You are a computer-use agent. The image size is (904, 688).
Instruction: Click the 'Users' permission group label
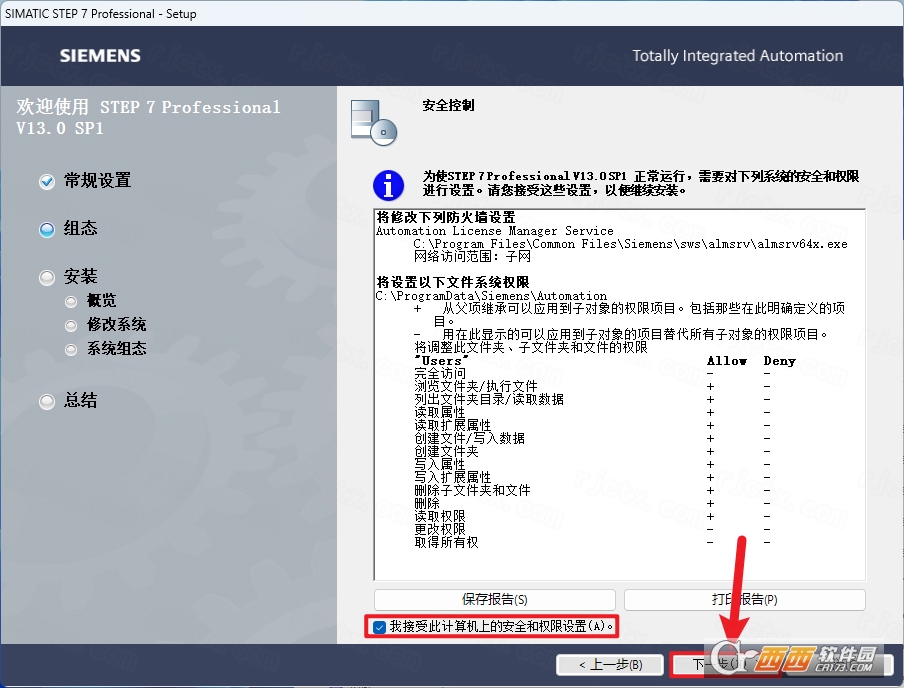[441, 360]
